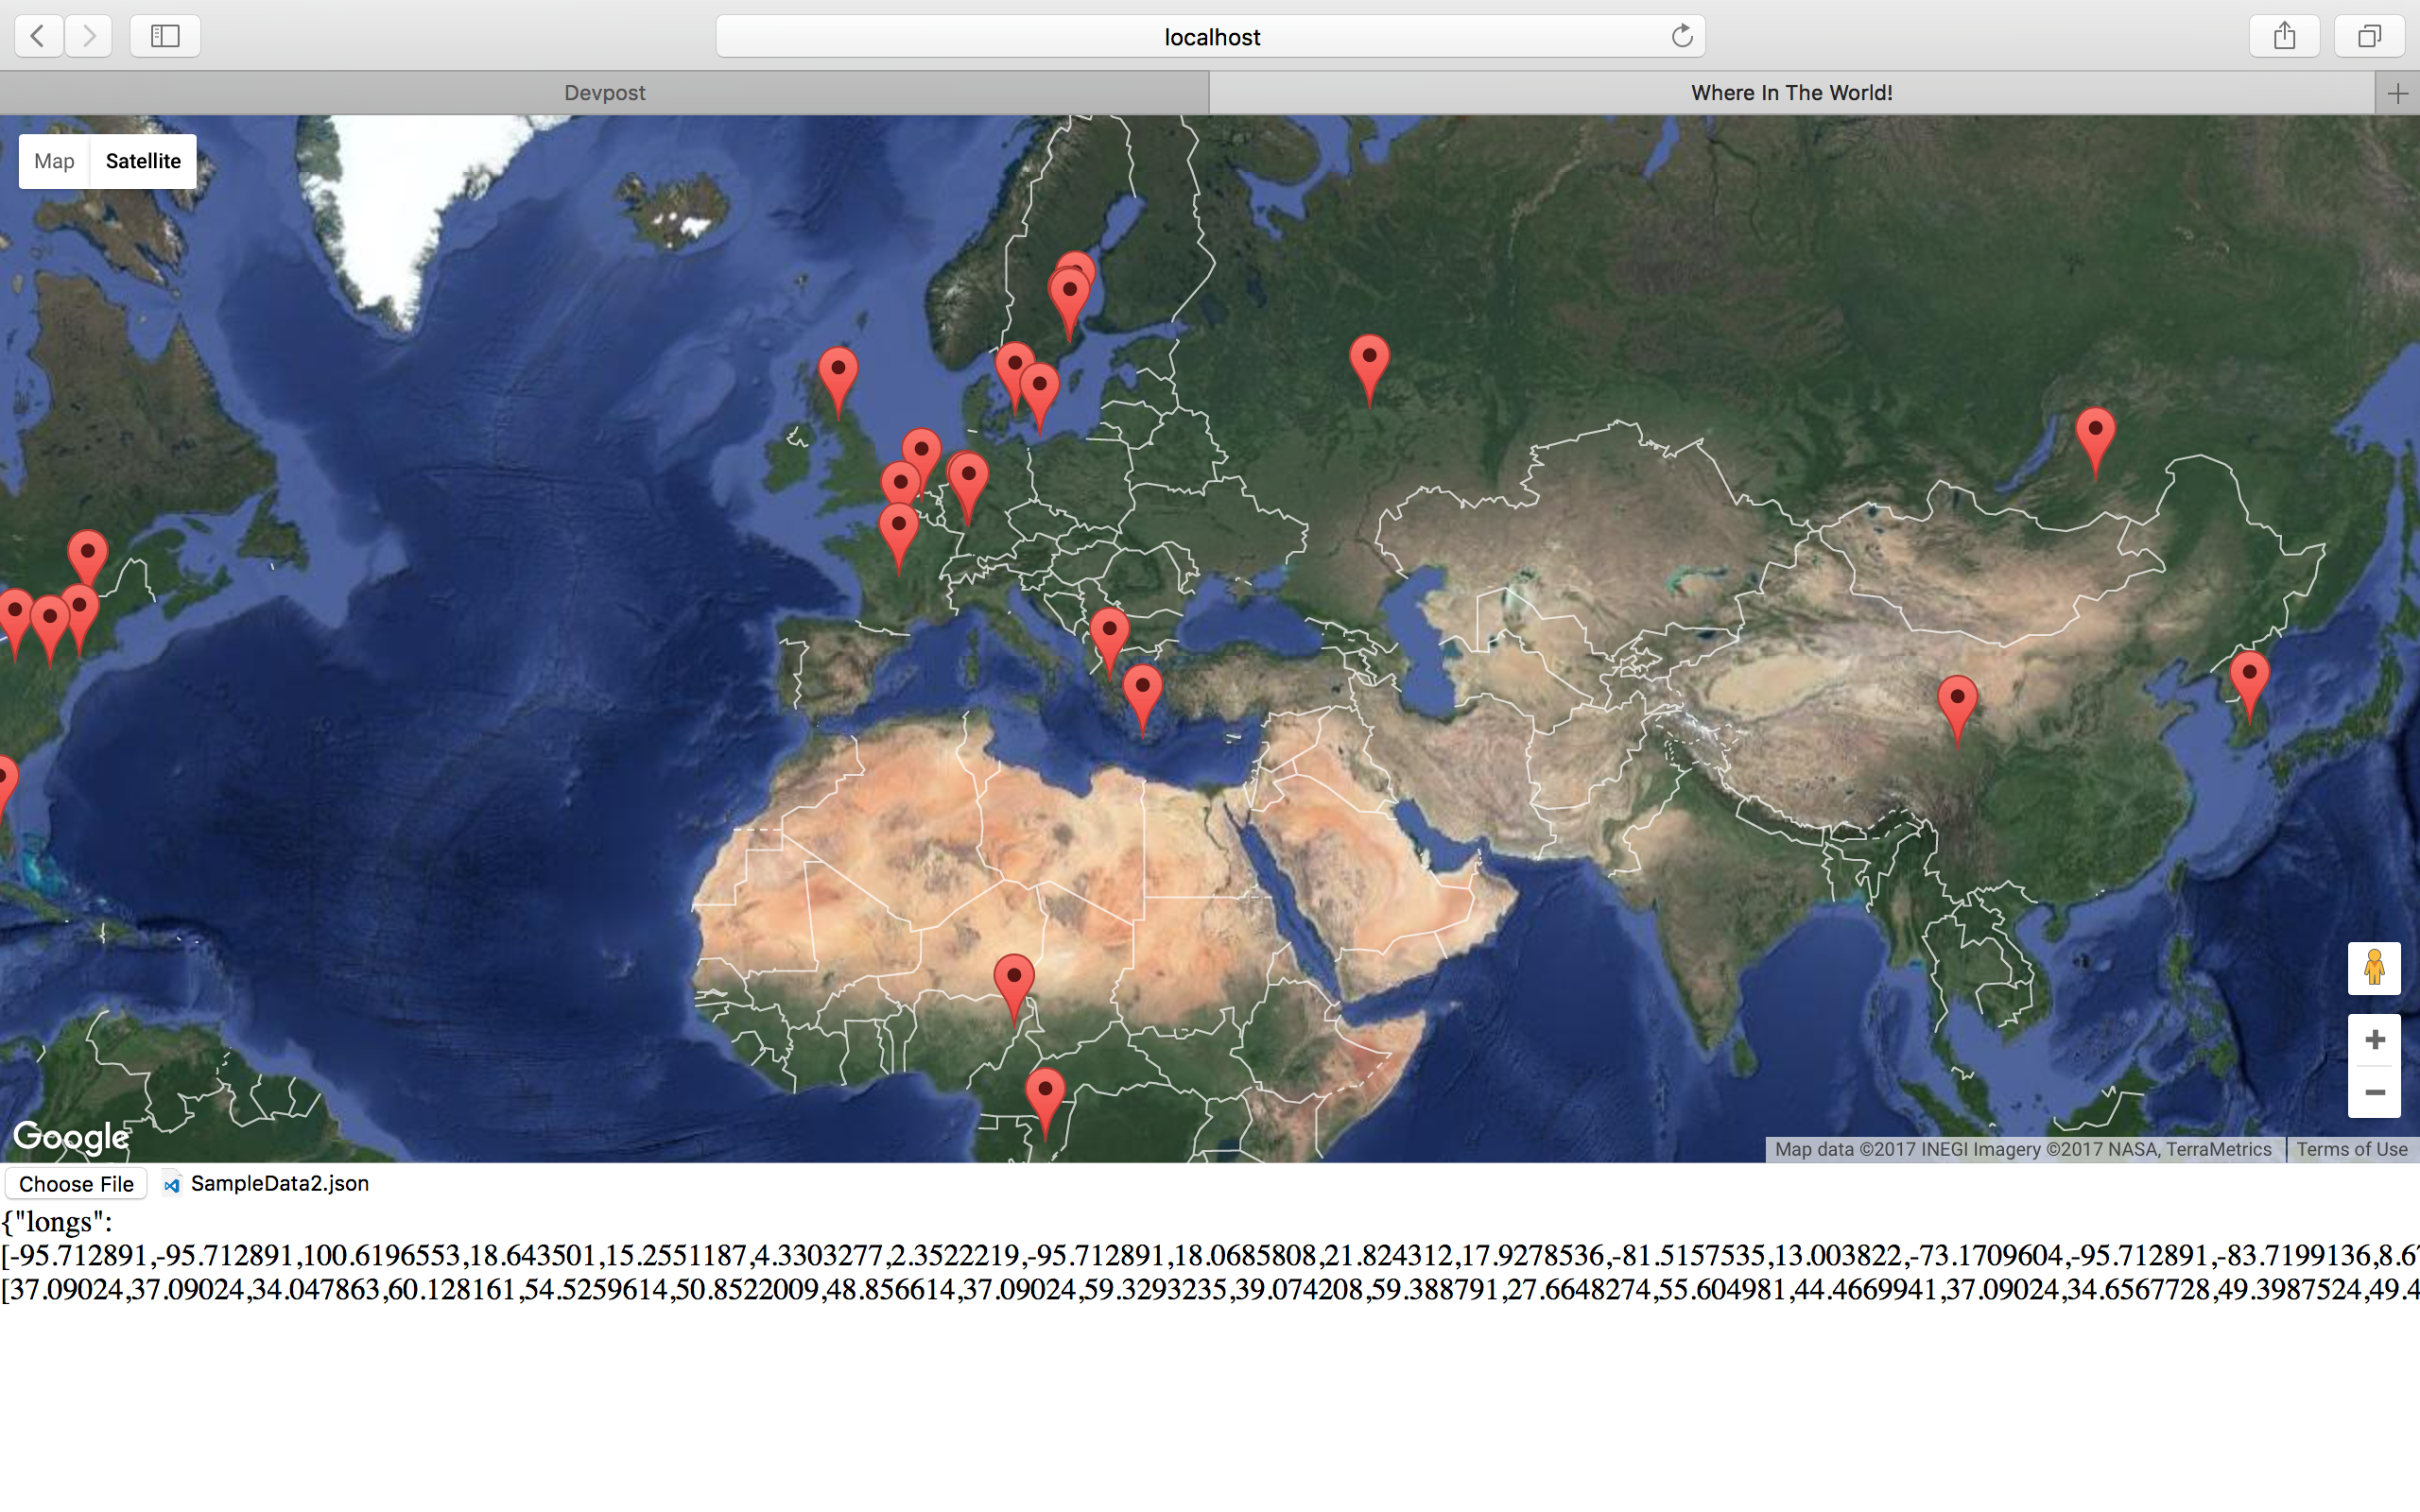Click the browser back arrow button
The image size is (2420, 1512).
pos(38,36)
